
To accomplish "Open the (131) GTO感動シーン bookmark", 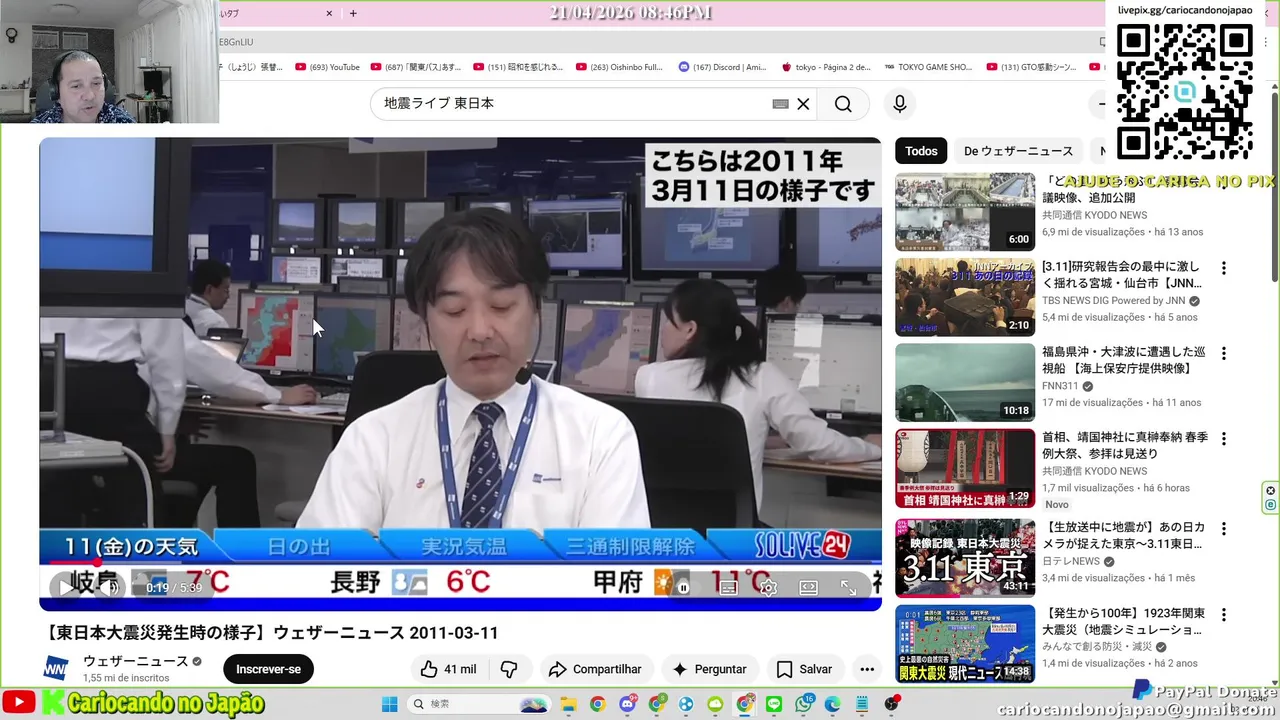I will tap(1031, 67).
